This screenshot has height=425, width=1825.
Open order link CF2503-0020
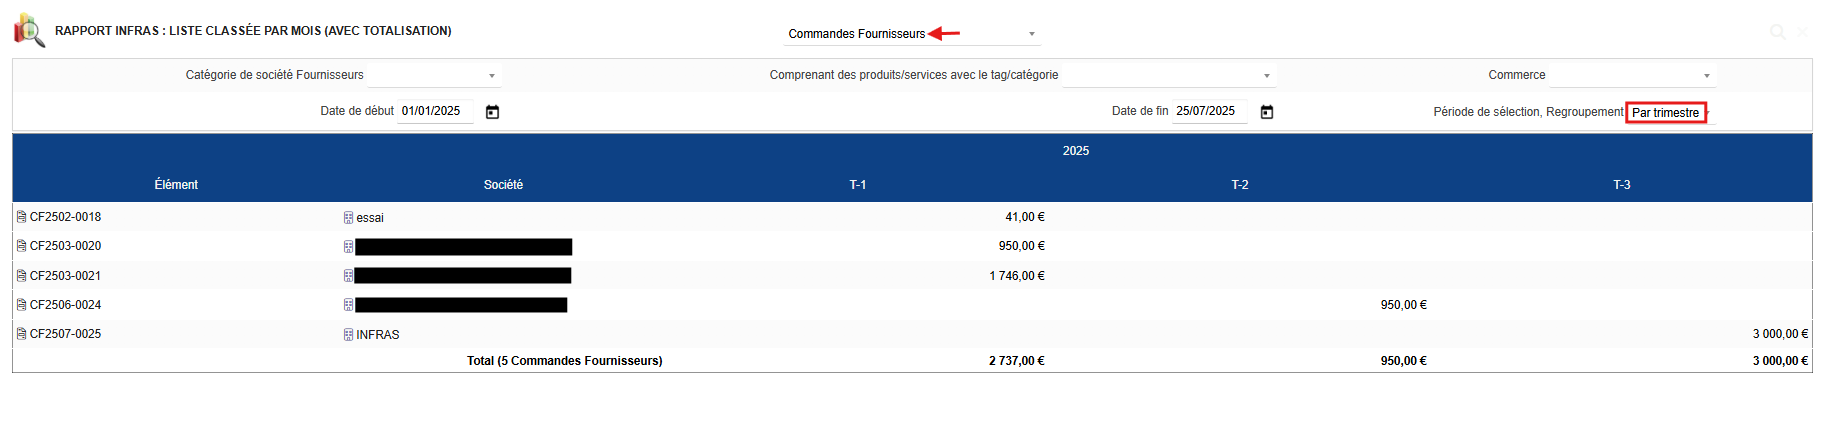click(65, 246)
